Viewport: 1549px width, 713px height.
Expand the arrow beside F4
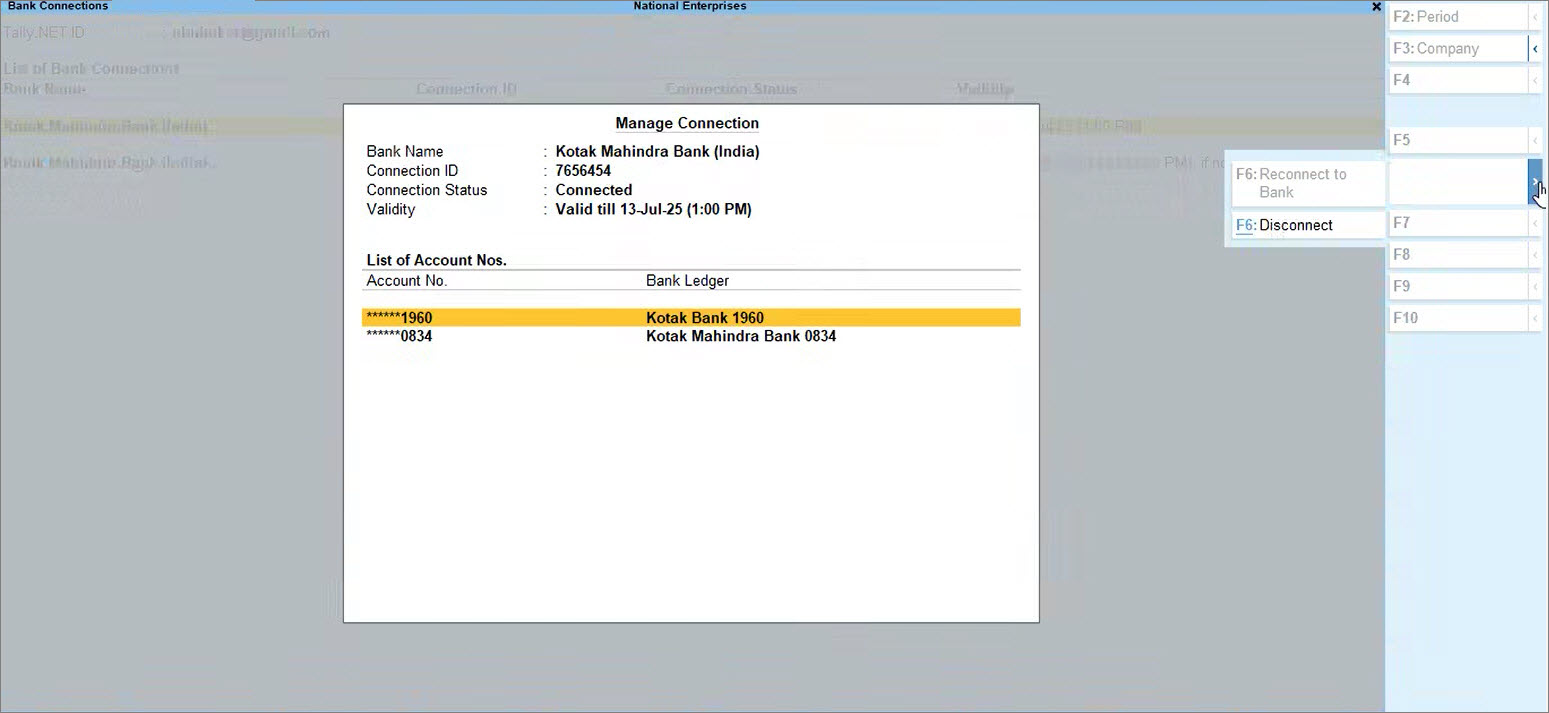coord(1535,80)
